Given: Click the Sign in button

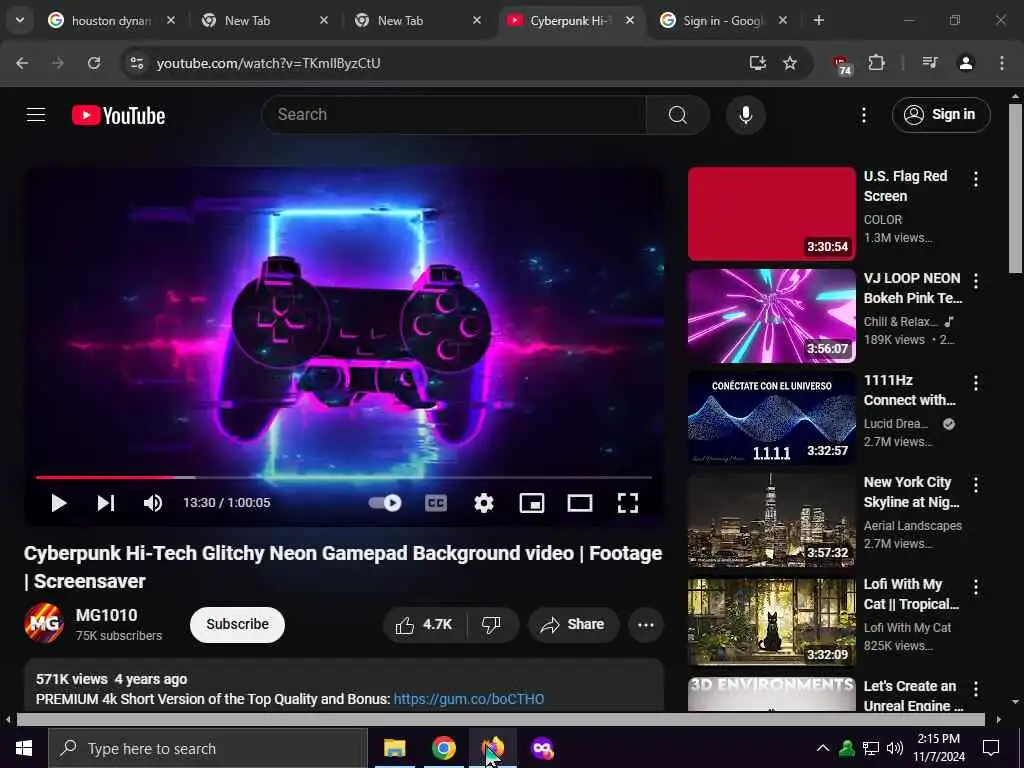Looking at the screenshot, I should click(941, 115).
